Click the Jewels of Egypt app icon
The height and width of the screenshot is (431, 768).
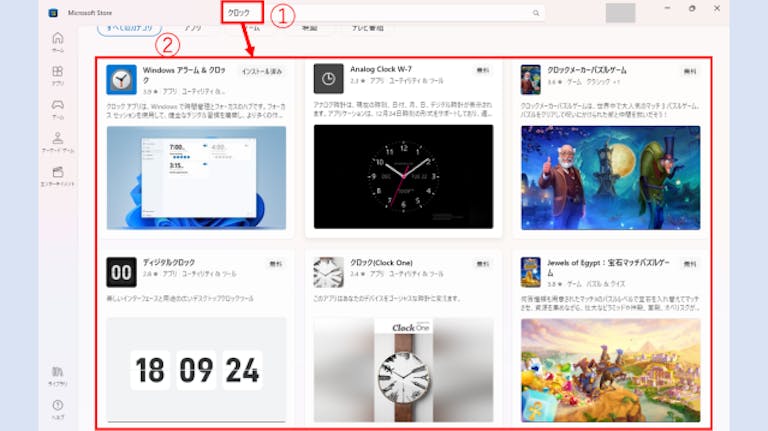coord(530,272)
